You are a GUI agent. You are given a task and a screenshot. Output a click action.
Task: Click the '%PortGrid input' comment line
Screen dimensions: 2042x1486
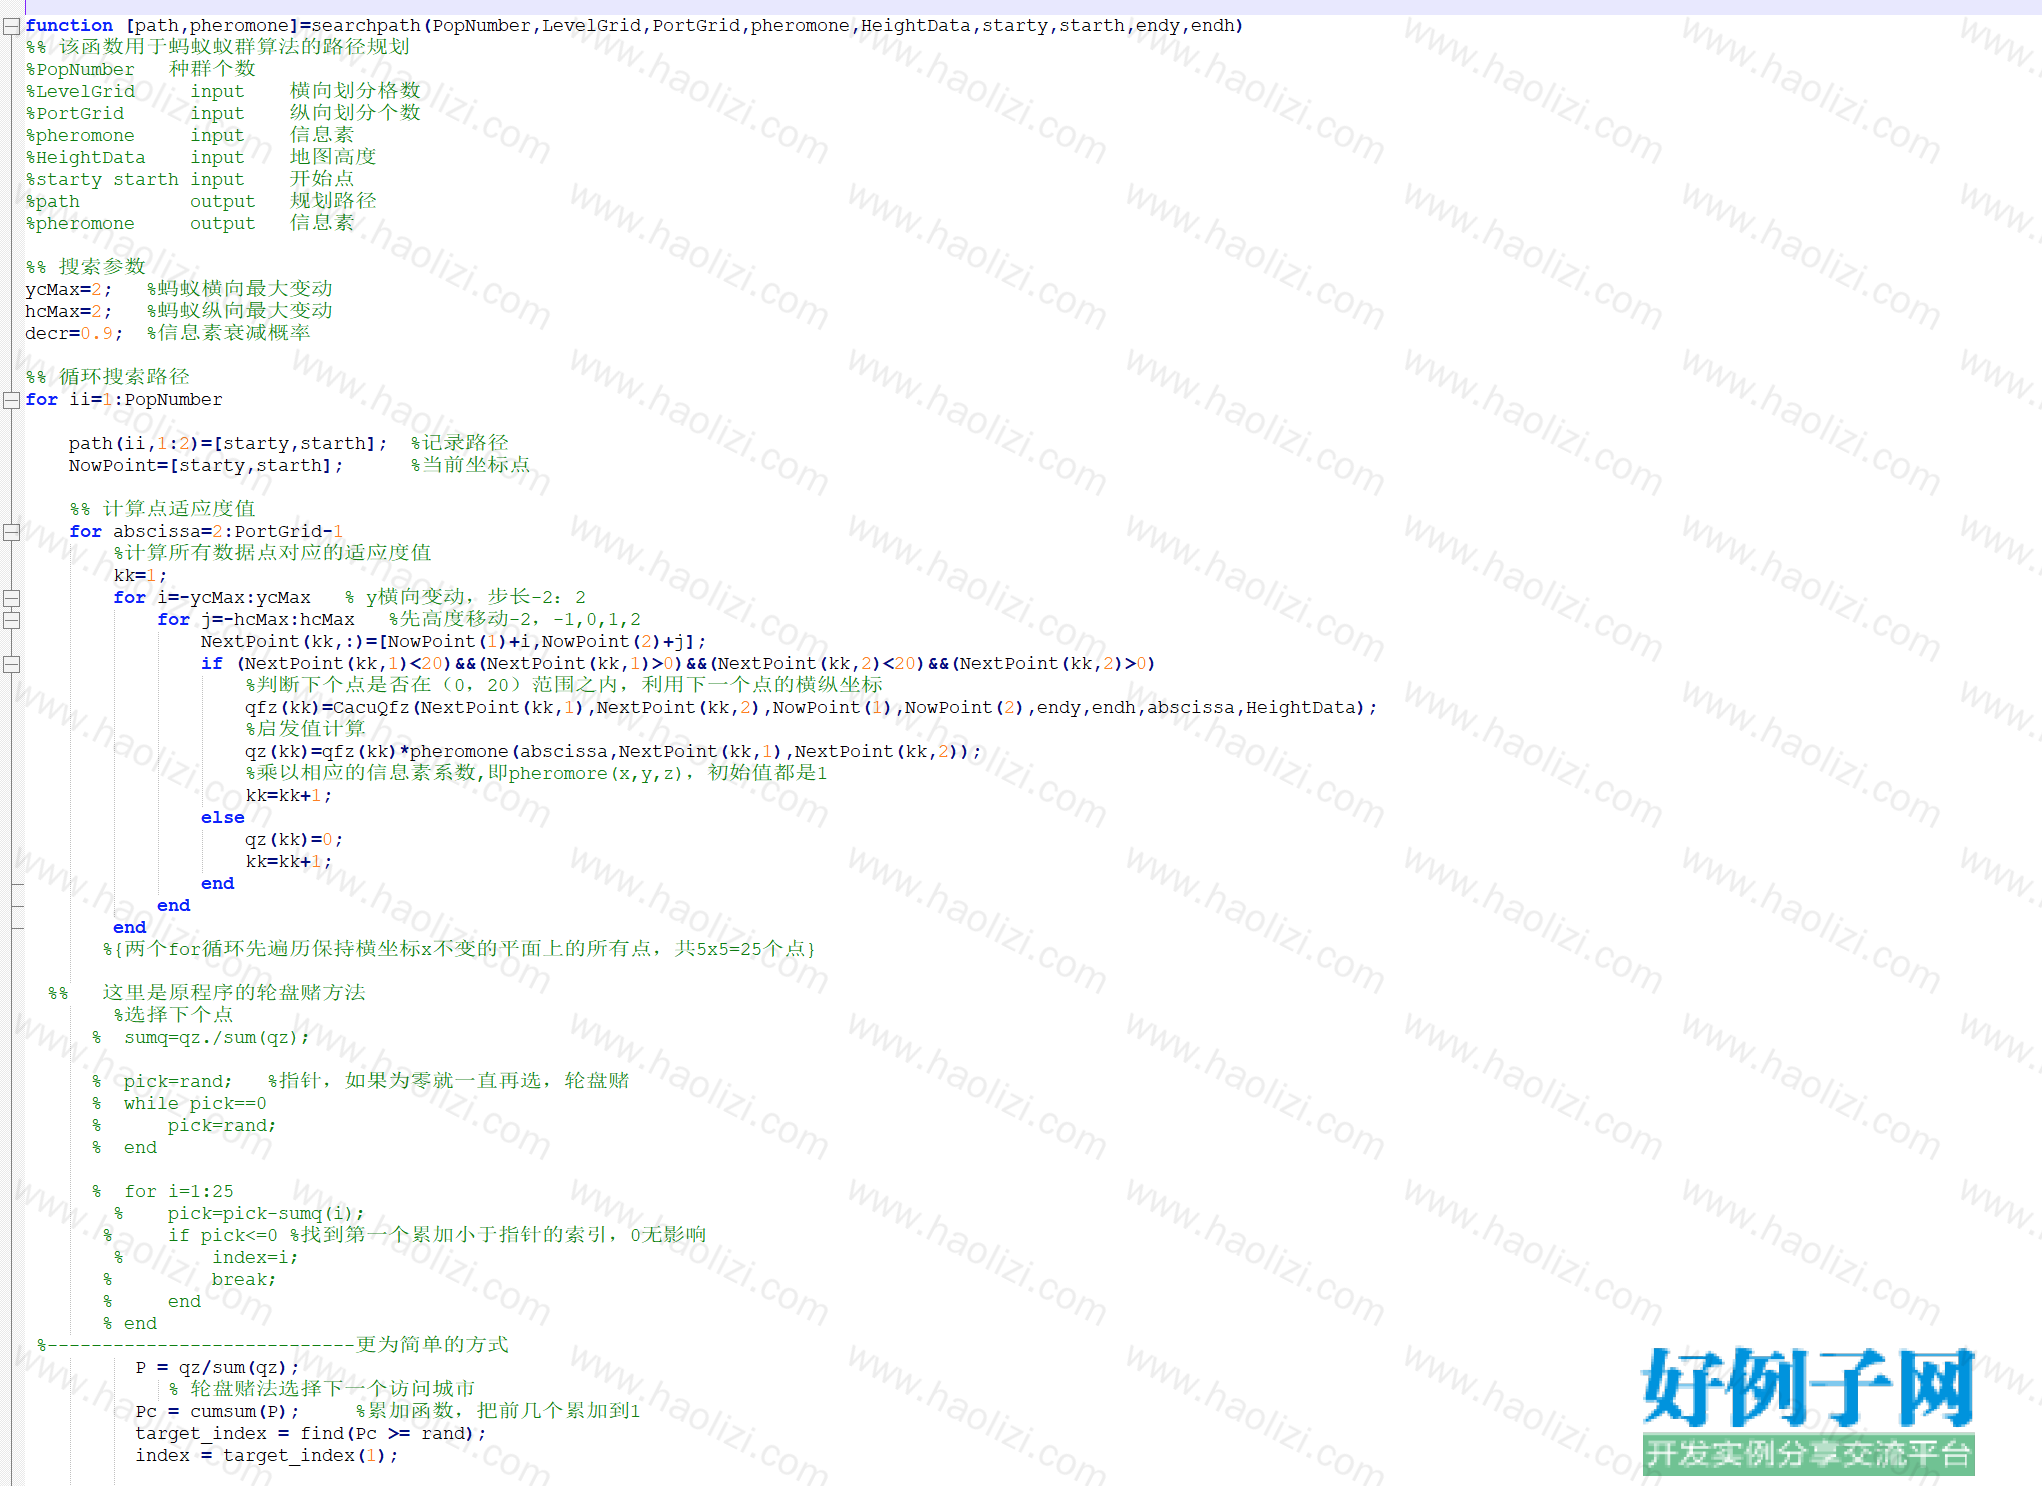(223, 114)
